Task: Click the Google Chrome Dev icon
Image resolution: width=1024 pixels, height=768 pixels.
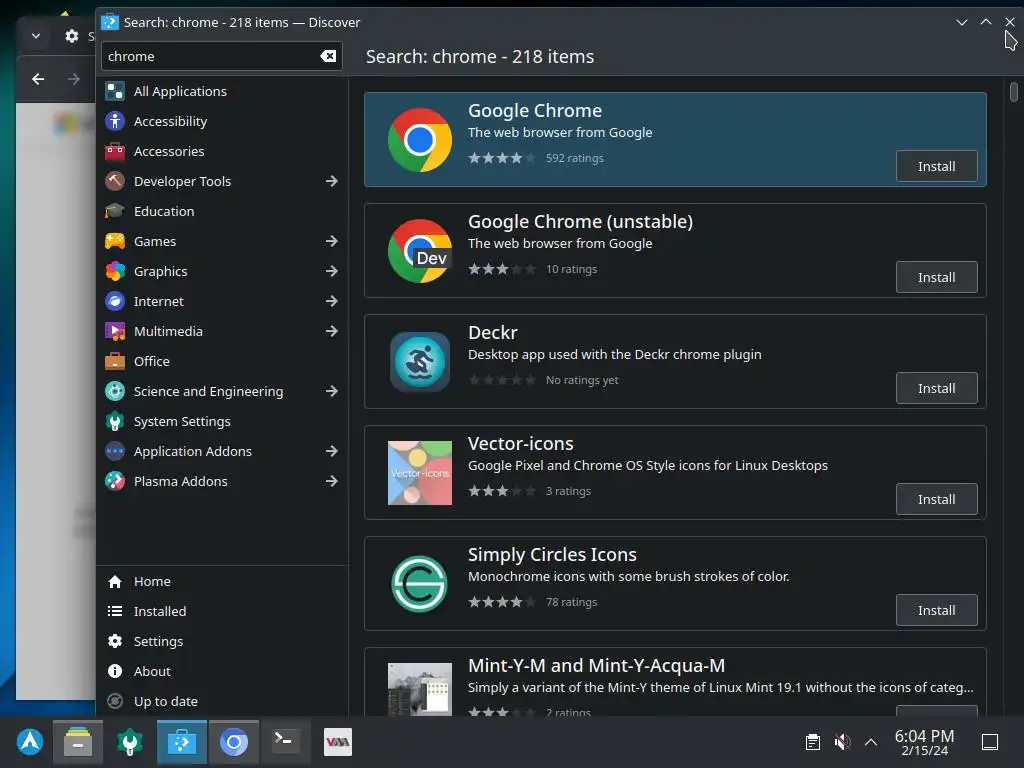Action: click(419, 251)
